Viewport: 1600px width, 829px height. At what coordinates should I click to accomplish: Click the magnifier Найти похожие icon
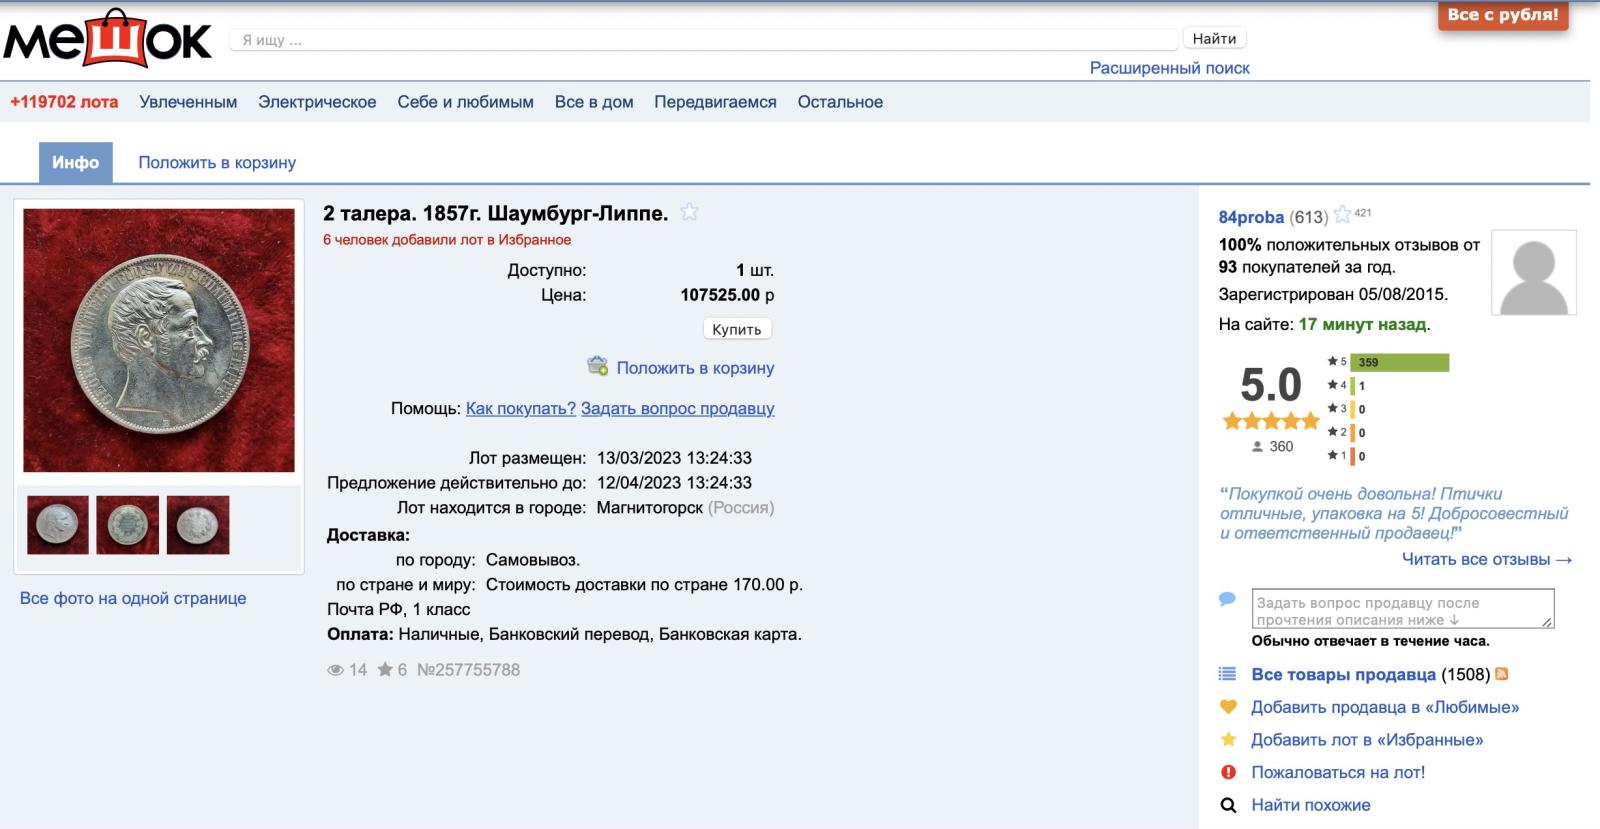click(1228, 805)
